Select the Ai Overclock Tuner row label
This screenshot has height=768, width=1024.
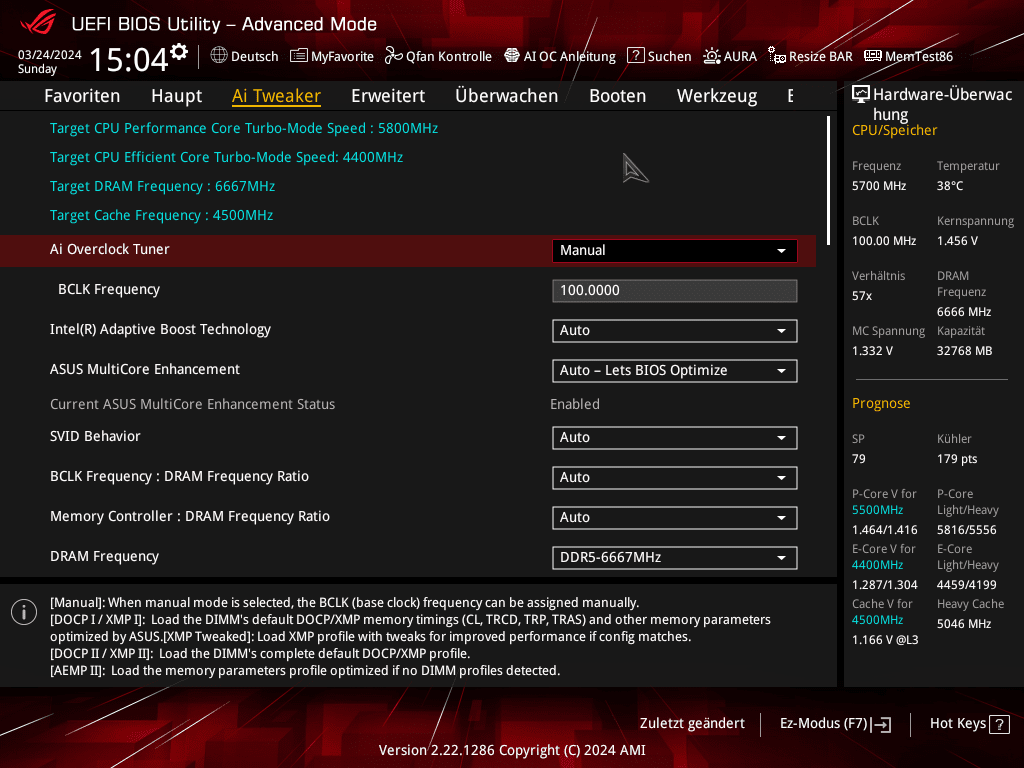pos(110,249)
